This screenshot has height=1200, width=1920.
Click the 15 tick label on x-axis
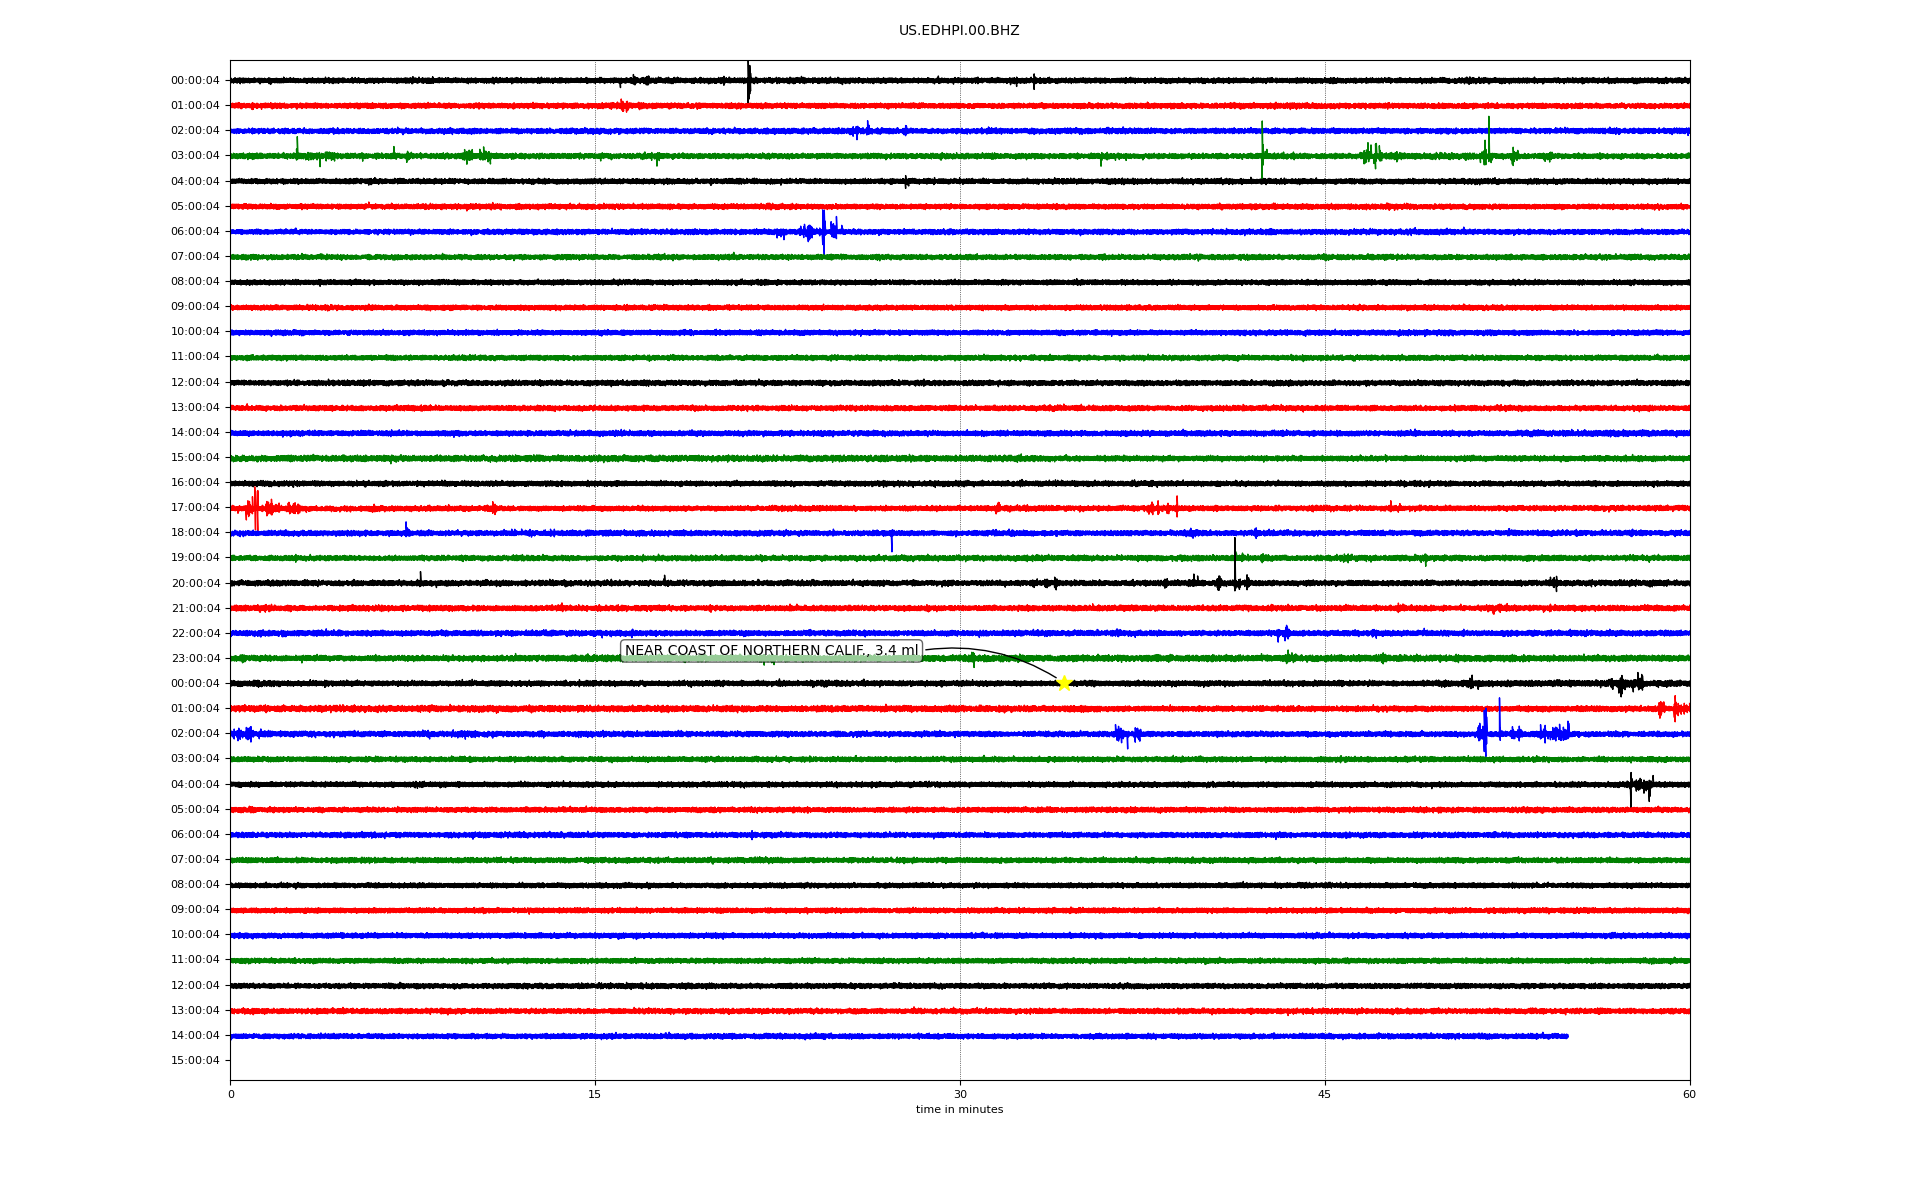[595, 1094]
